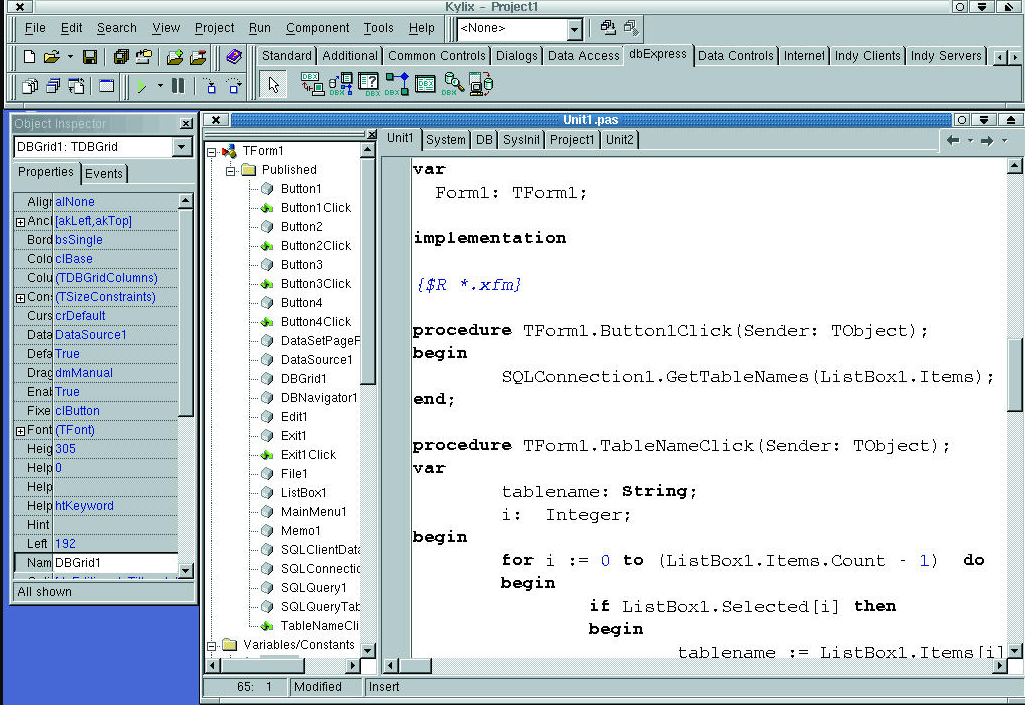Switch to the Events tab
This screenshot has width=1025, height=705.
click(104, 173)
